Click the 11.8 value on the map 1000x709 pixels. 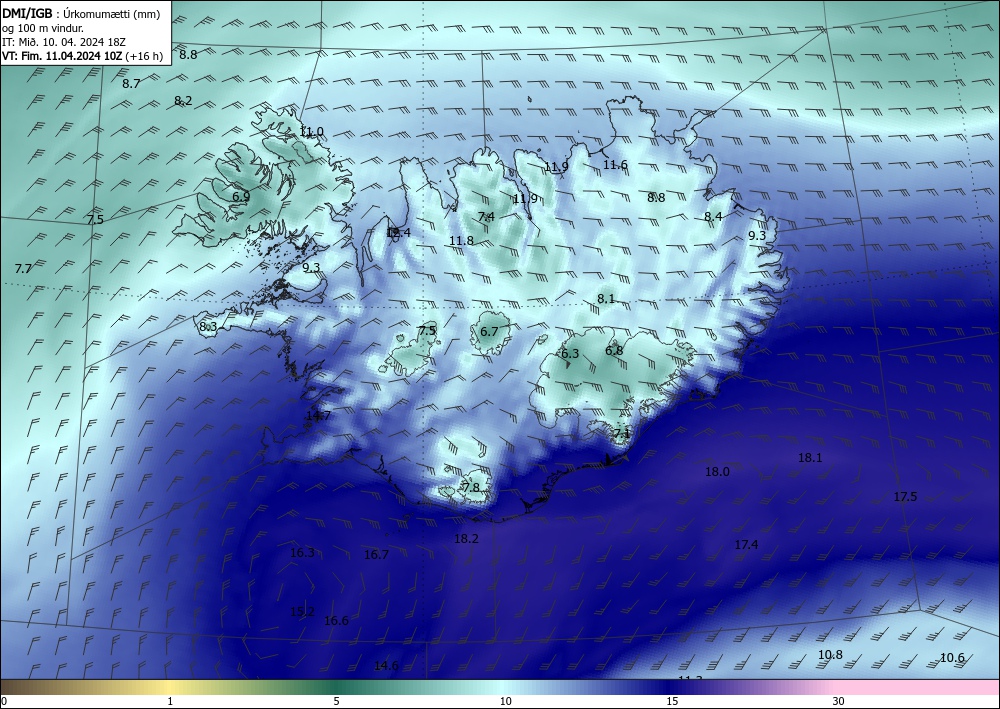461,241
